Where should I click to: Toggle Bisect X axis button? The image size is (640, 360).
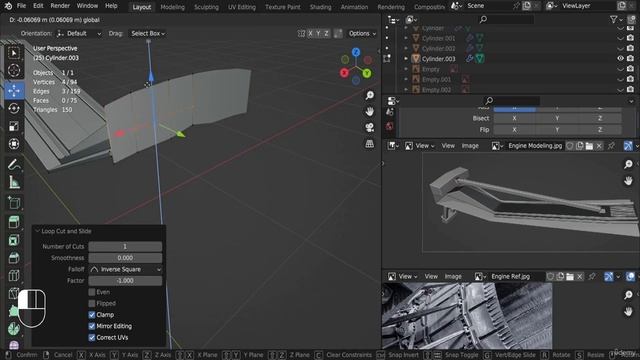coord(514,118)
